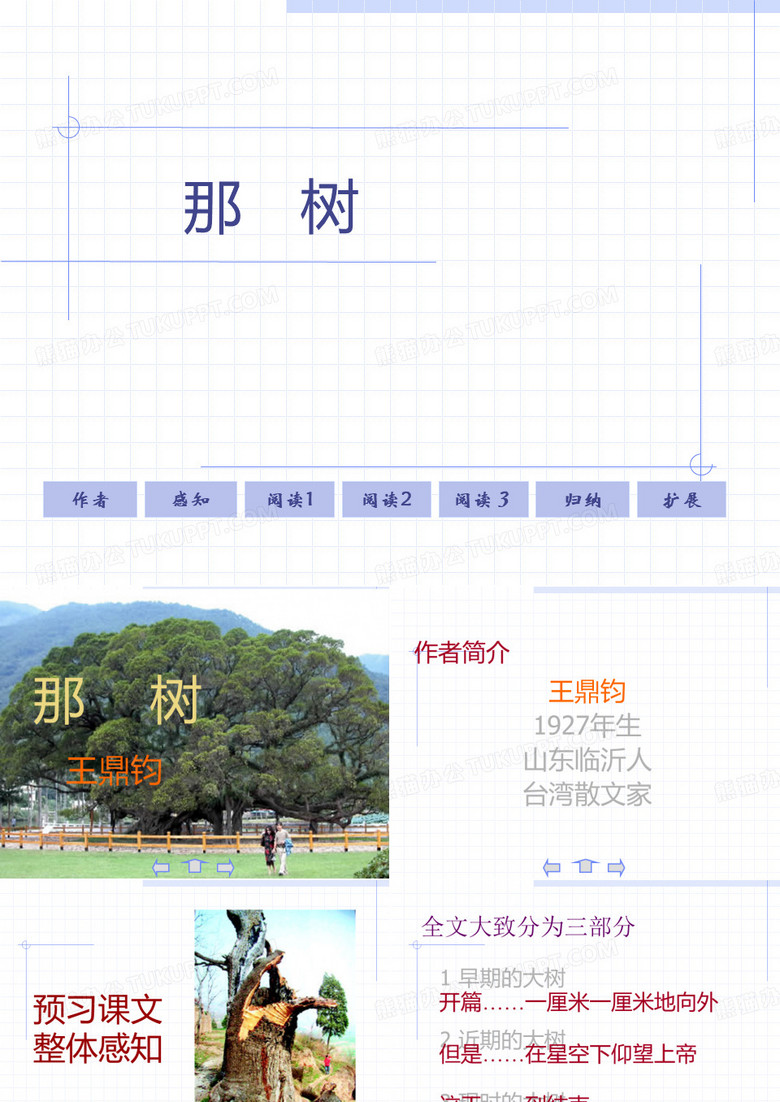Click the home up-arrow on 作者简介 slide
The height and width of the screenshot is (1102, 780).
coord(585,866)
